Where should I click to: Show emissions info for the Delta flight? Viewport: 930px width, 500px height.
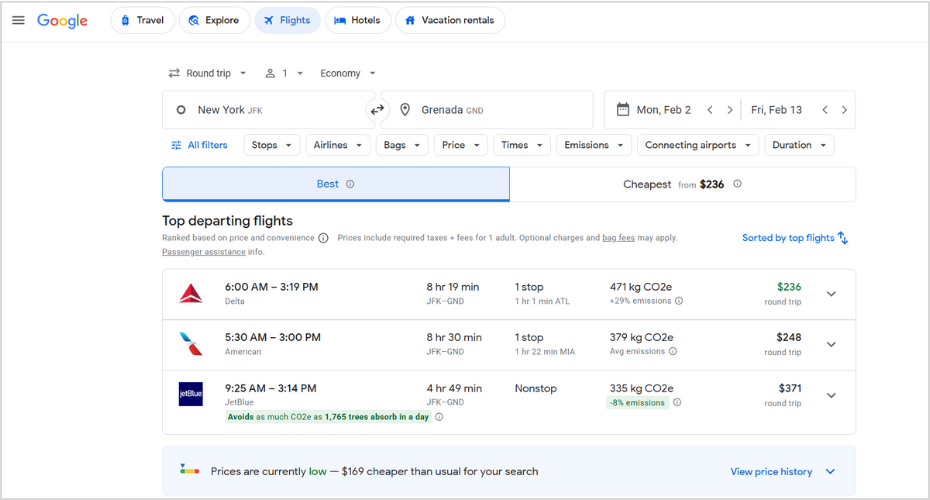679,301
